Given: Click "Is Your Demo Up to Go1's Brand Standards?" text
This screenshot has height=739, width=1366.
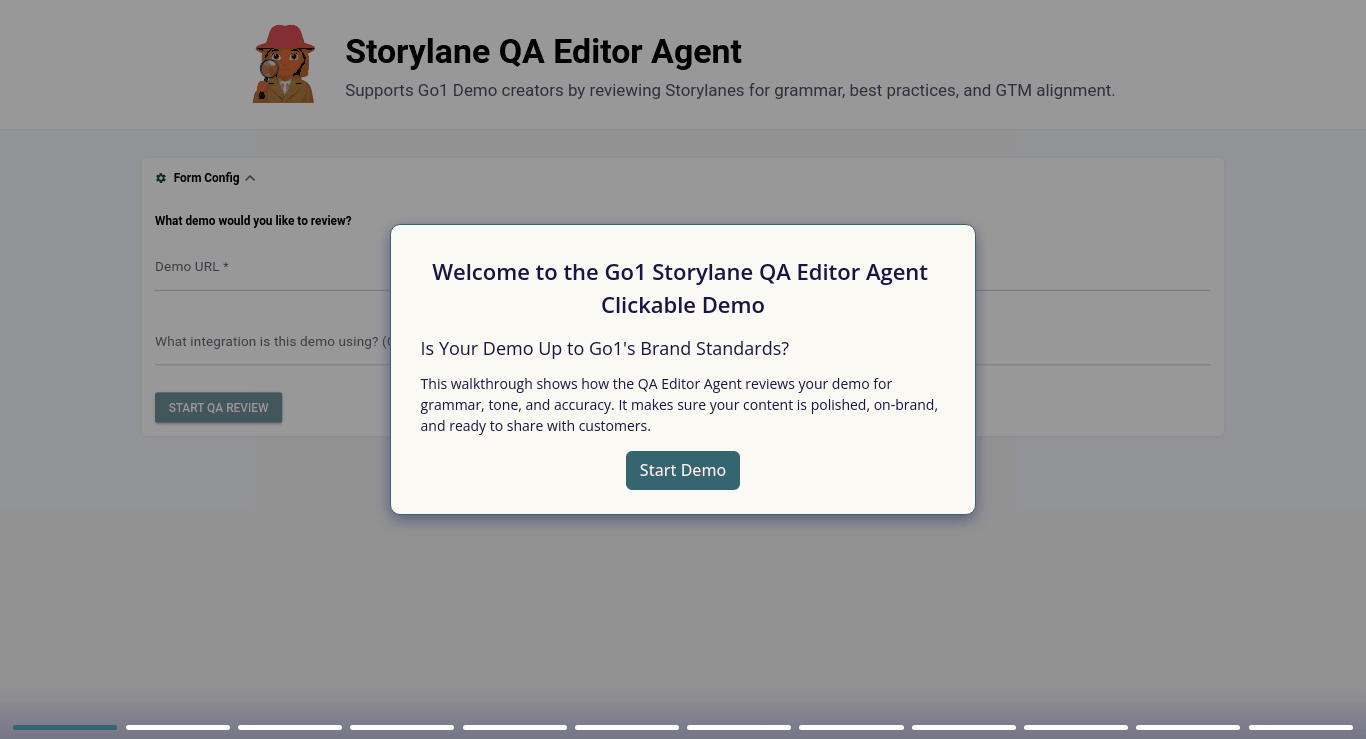Looking at the screenshot, I should point(605,349).
